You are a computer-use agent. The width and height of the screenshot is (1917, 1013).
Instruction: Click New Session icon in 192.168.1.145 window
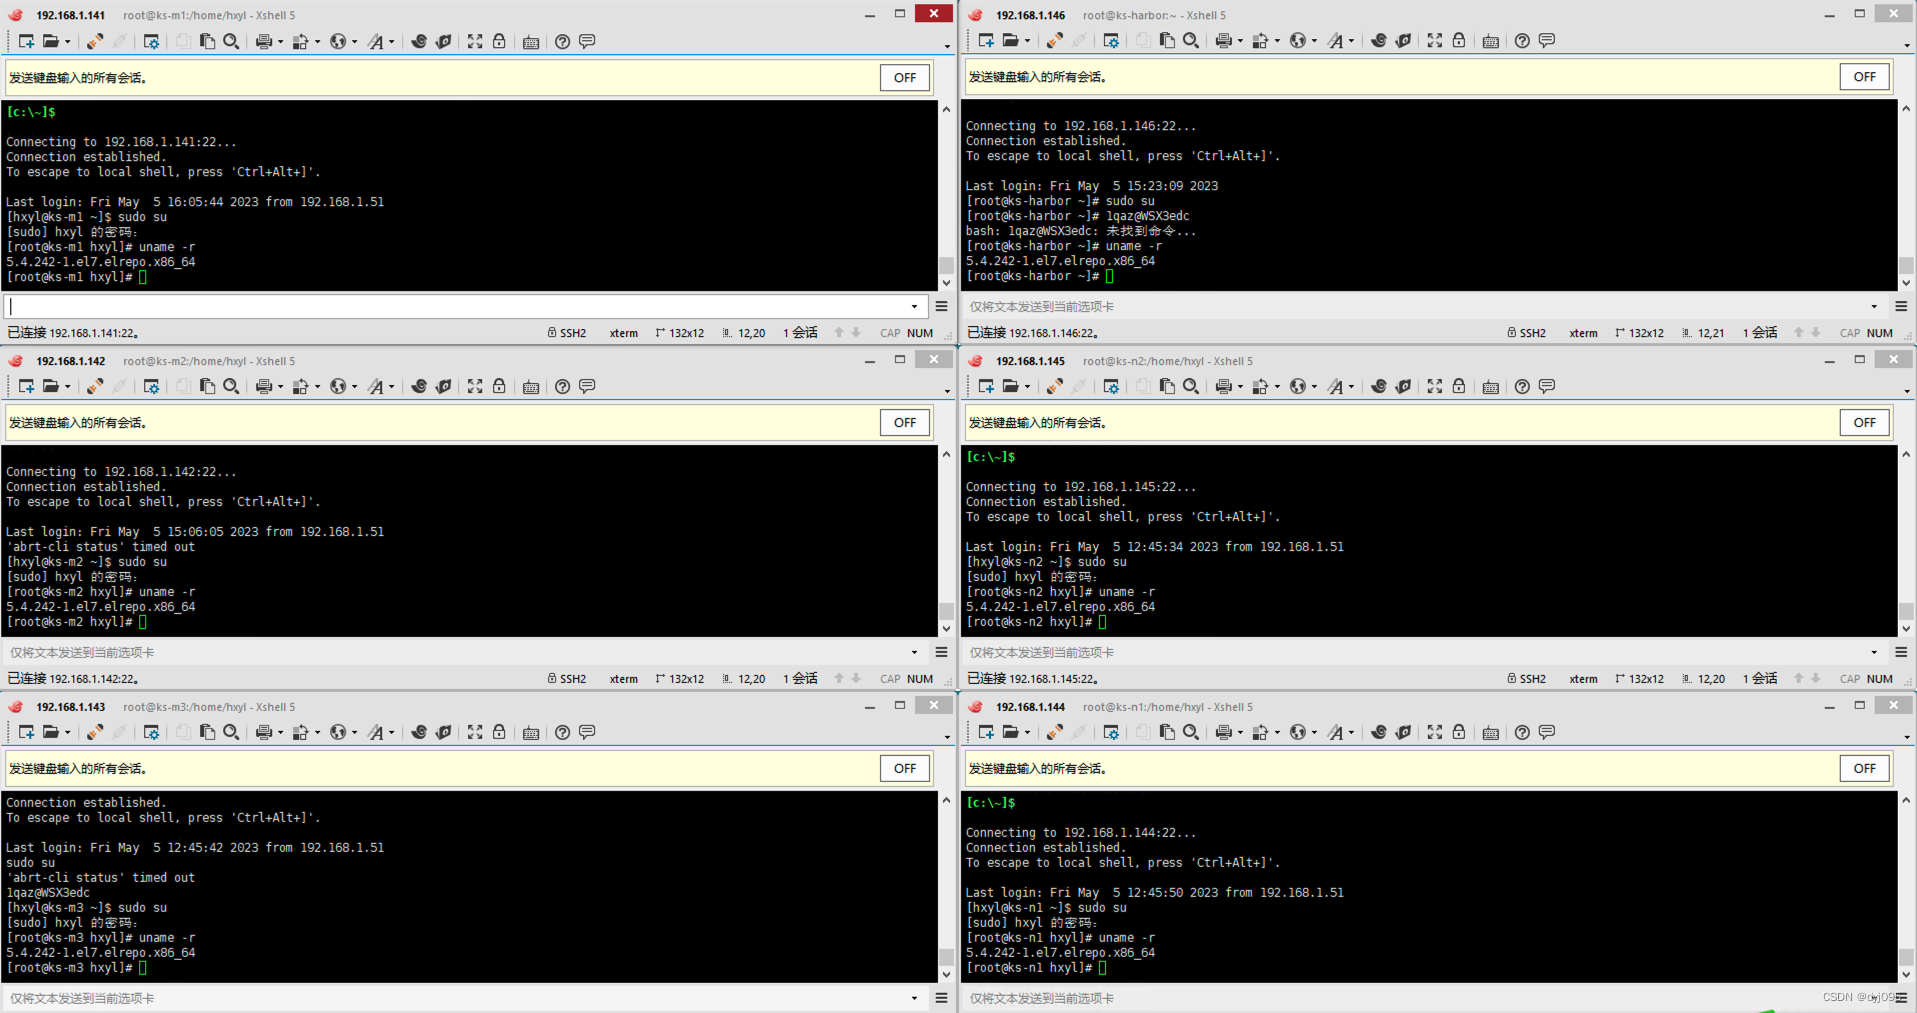[x=986, y=386]
